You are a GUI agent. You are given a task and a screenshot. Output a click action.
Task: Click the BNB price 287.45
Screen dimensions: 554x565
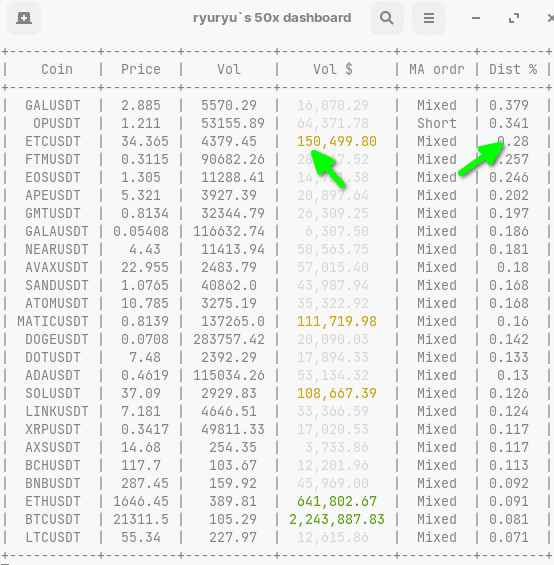(x=145, y=484)
